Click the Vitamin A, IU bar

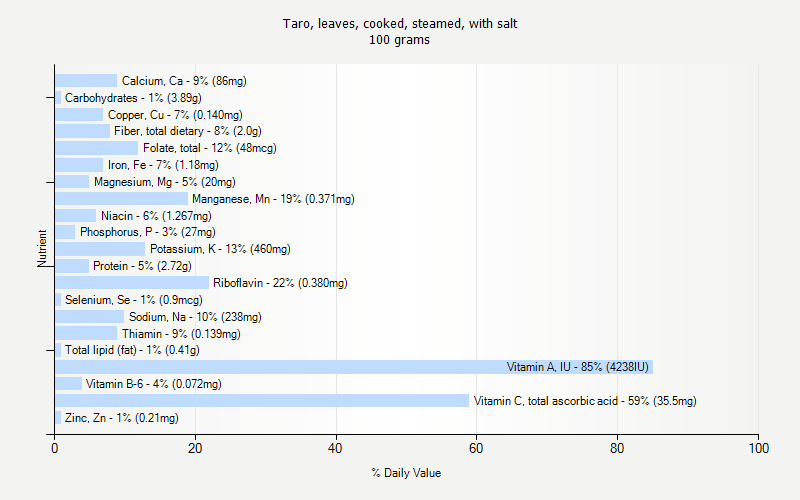point(354,367)
